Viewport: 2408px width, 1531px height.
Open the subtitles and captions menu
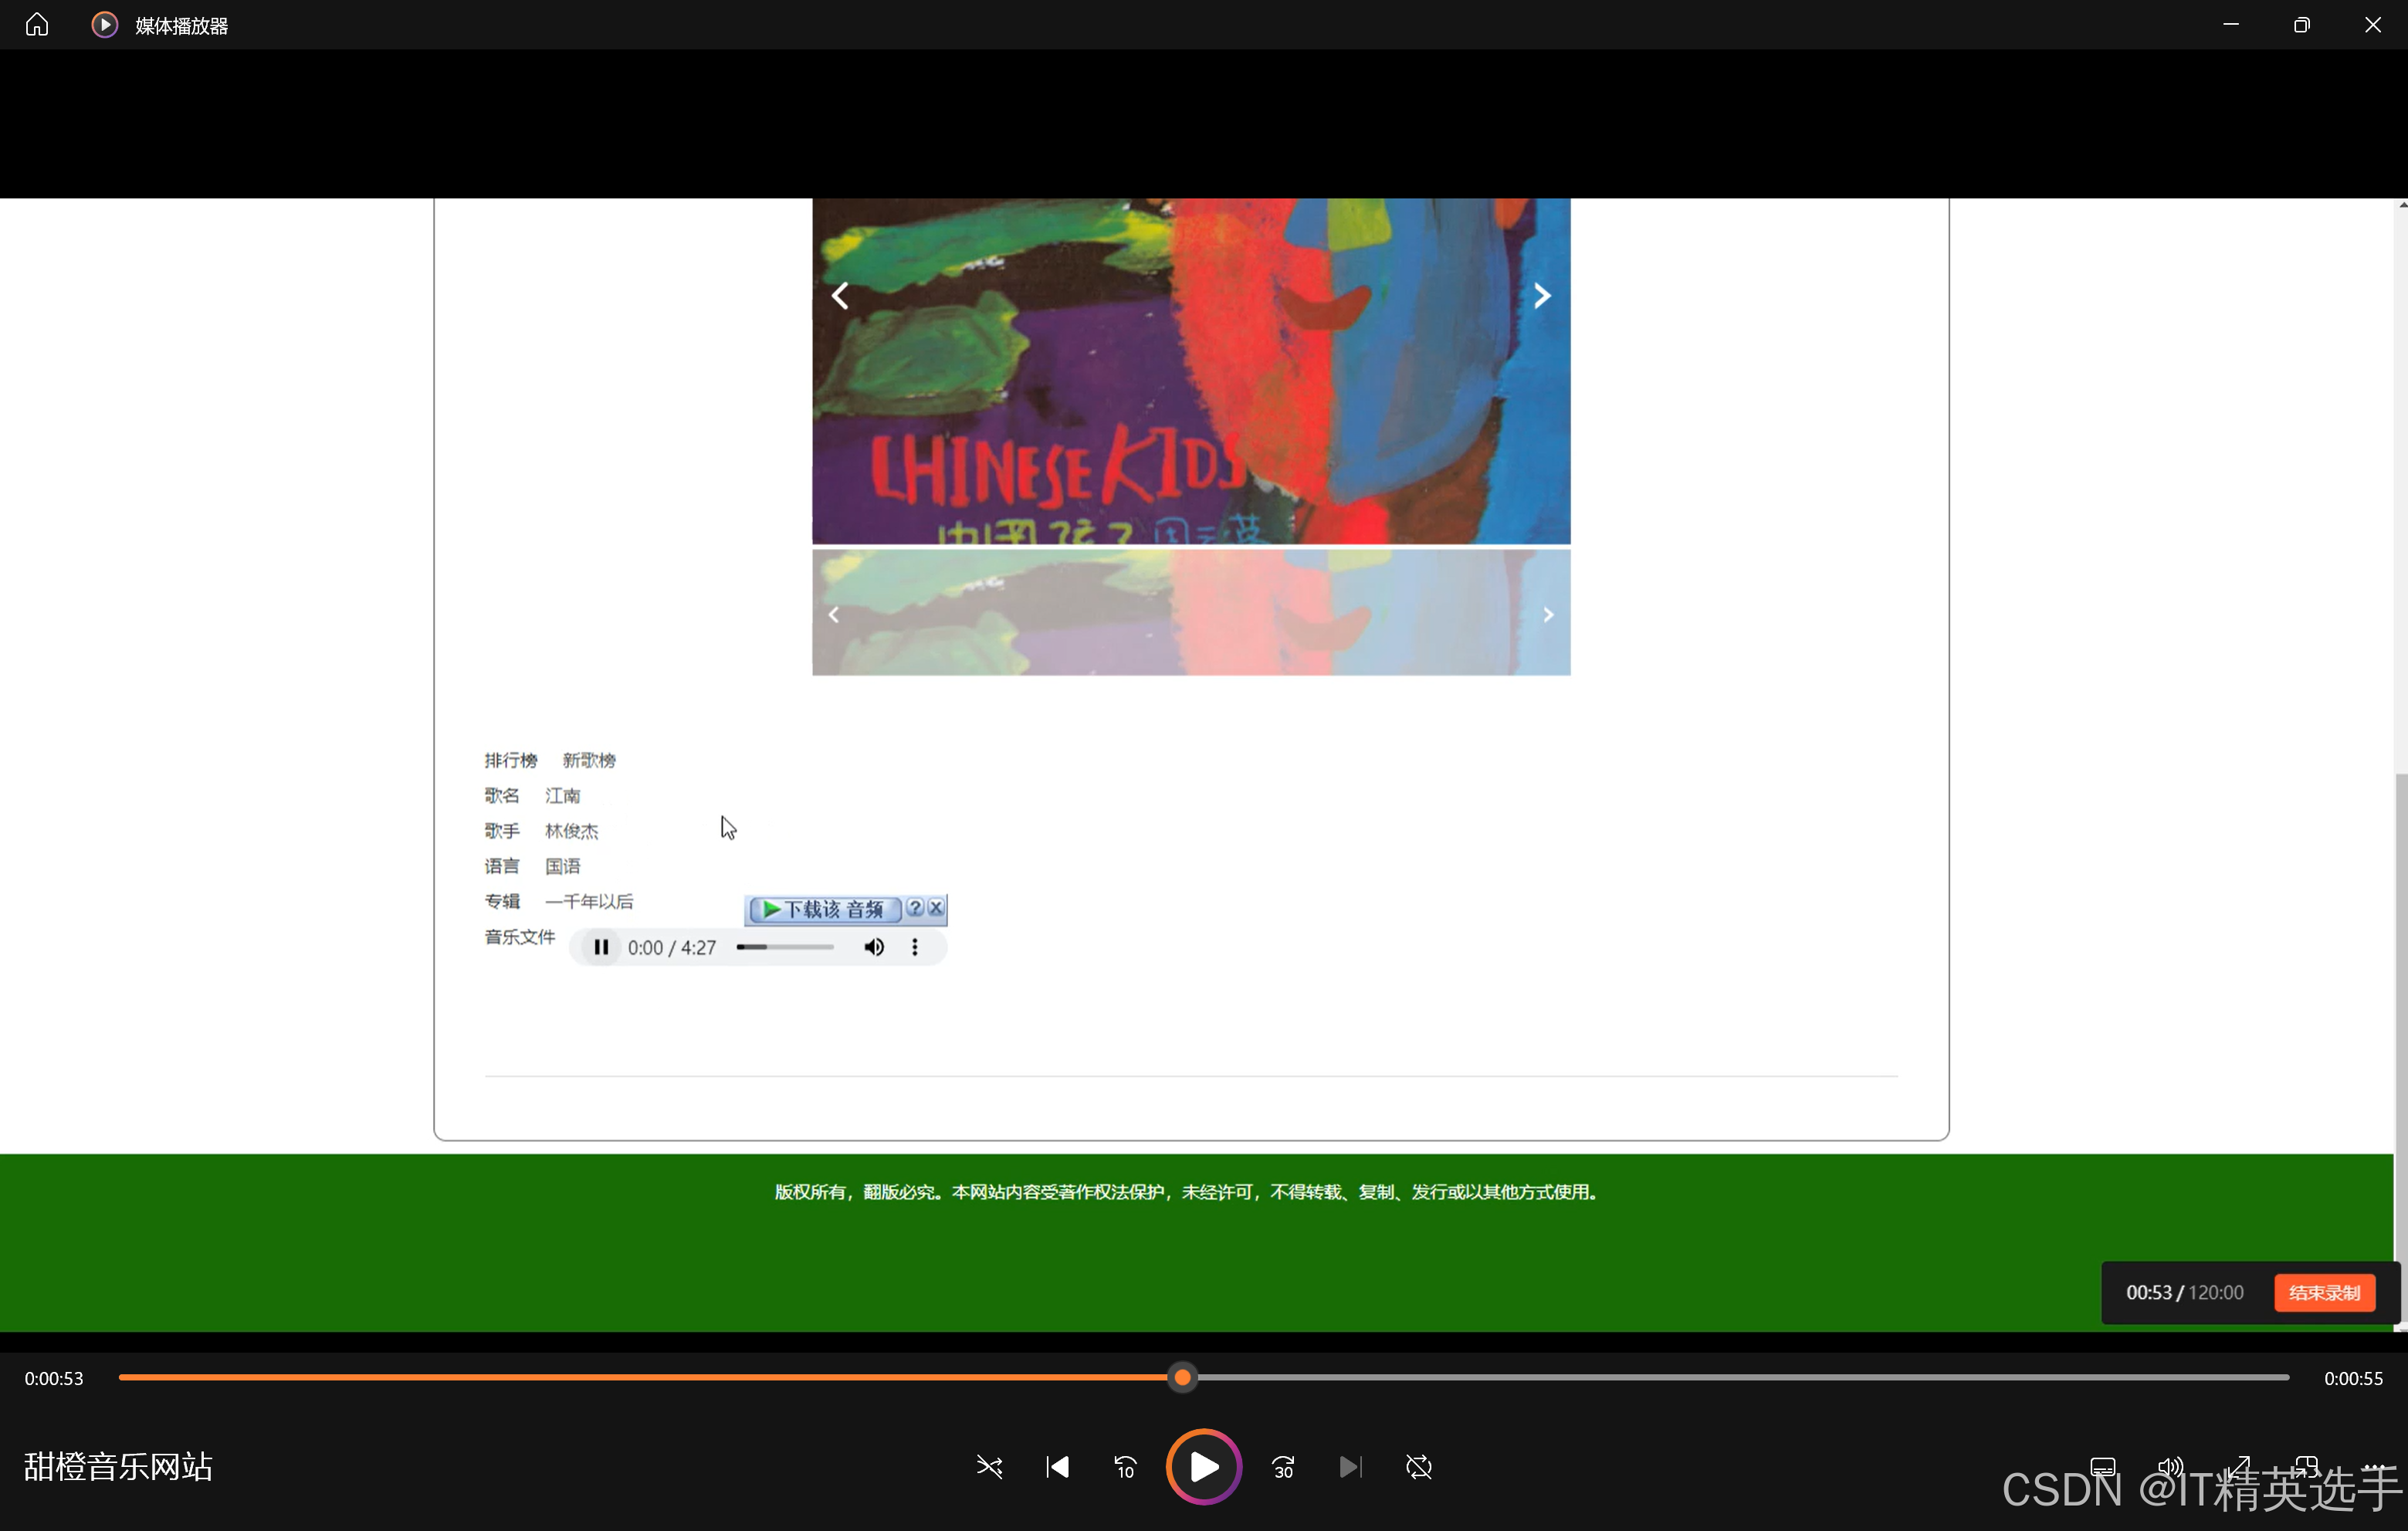(2102, 1467)
